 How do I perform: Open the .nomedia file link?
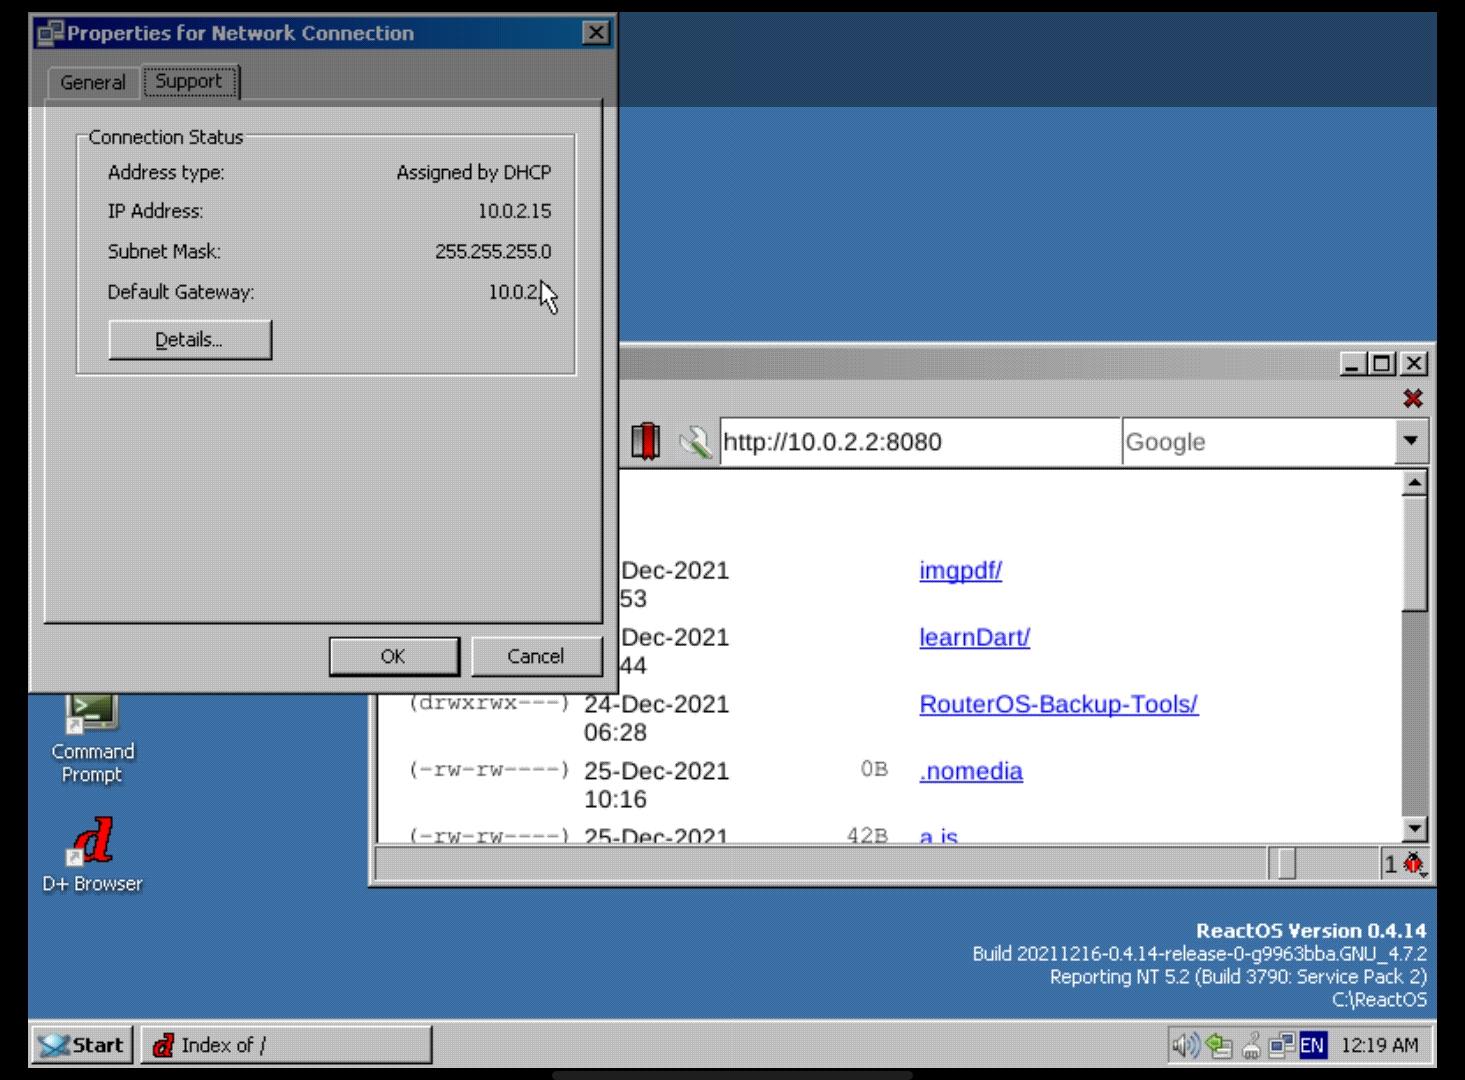971,772
